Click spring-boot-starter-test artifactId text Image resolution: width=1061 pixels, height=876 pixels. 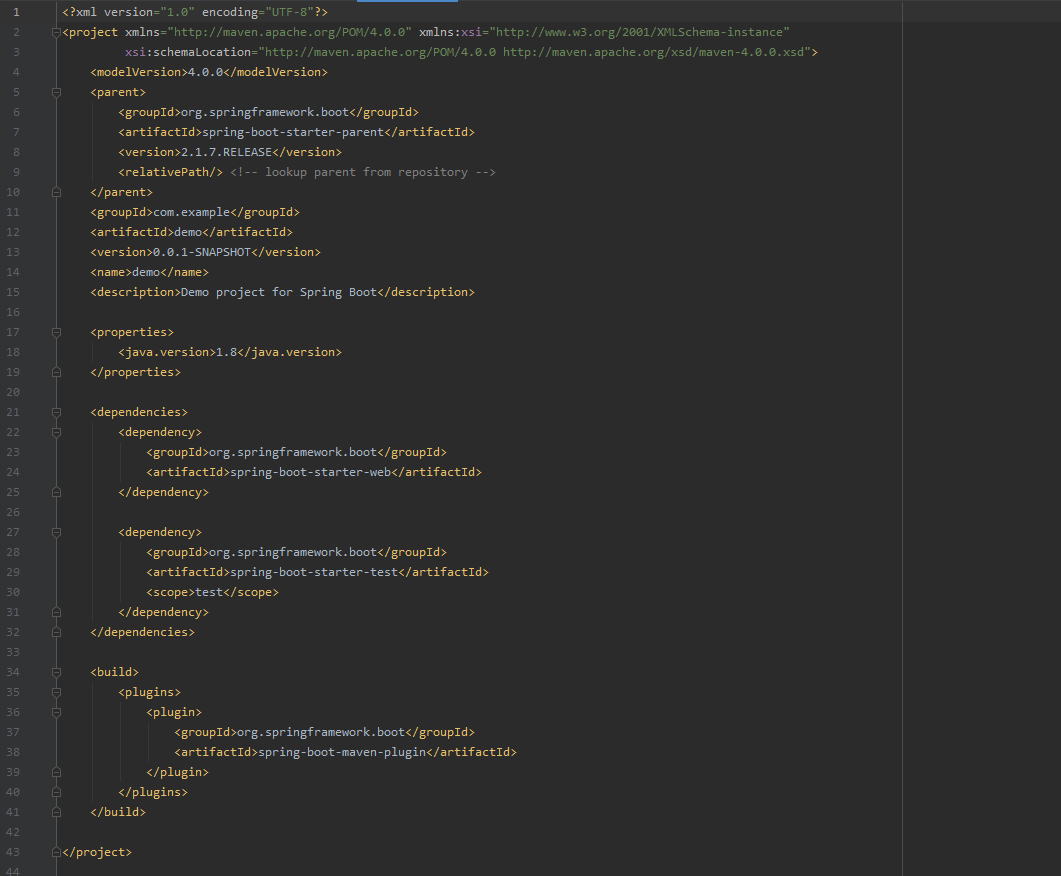tap(314, 572)
